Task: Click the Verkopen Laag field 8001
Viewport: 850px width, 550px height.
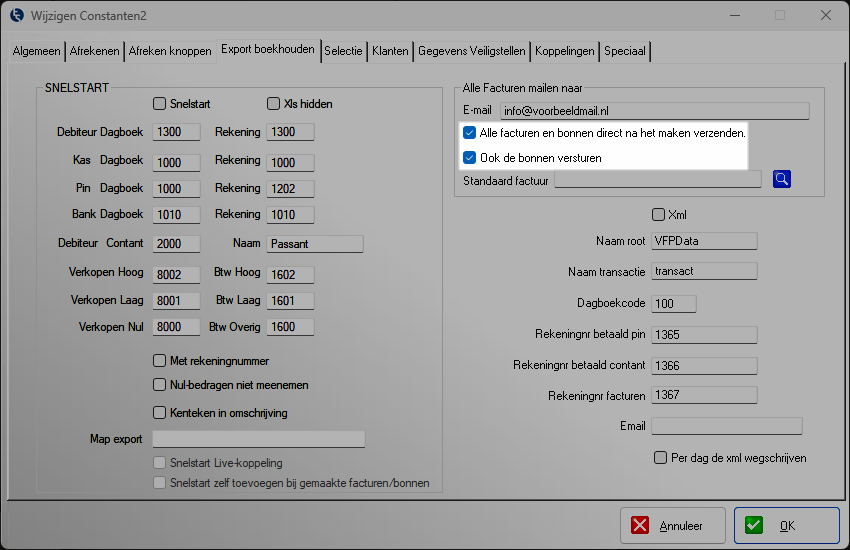Action: pyautogui.click(x=176, y=301)
